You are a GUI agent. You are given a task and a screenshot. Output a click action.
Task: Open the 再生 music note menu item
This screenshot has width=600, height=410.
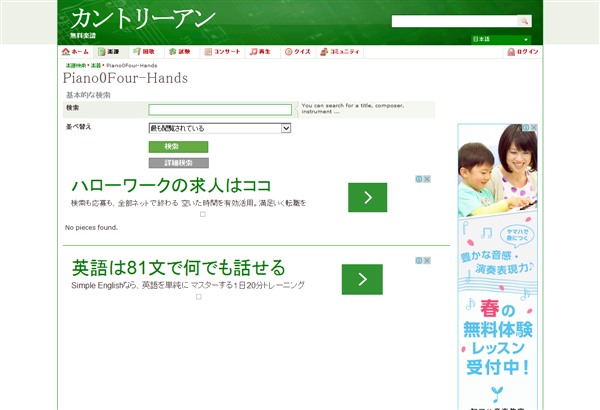(260, 52)
